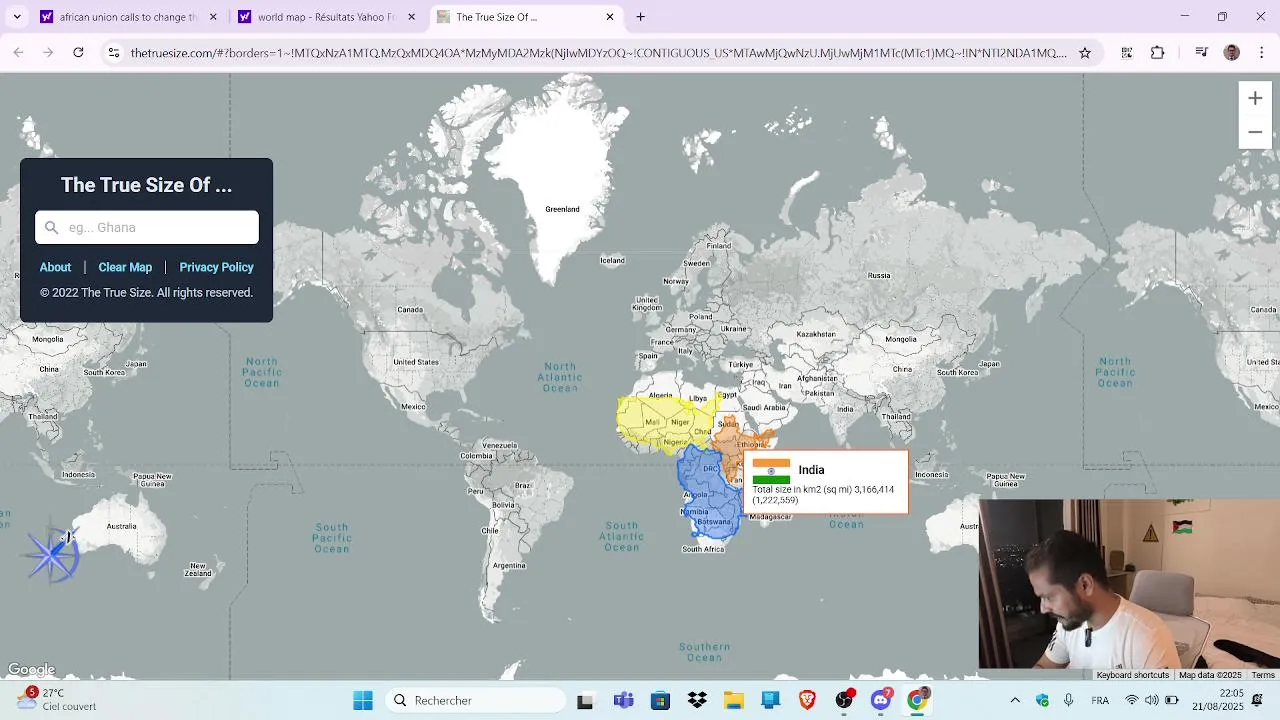Click the country search field 'eg.. Ghana'

click(x=147, y=227)
